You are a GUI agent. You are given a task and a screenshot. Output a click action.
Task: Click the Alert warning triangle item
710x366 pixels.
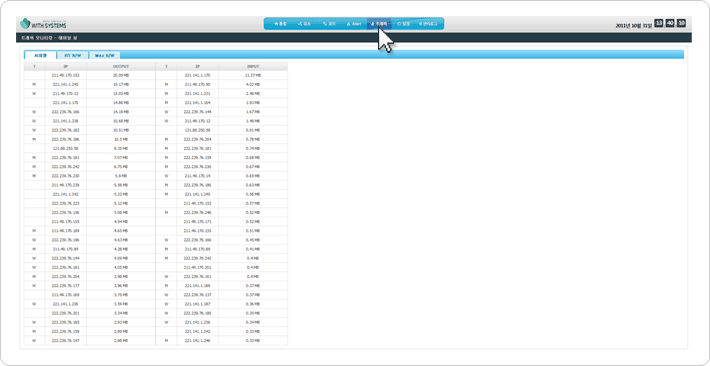pos(354,24)
